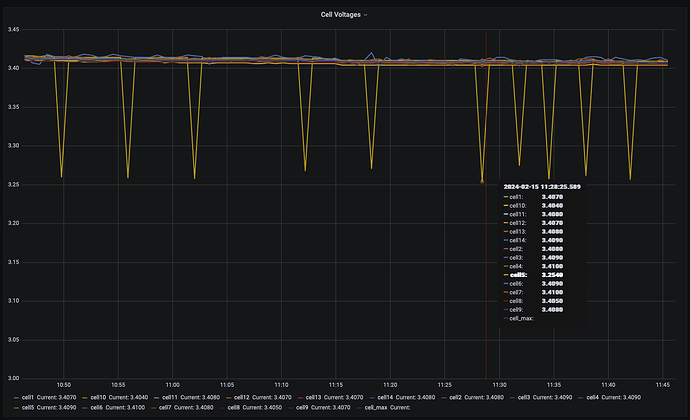Click the cell10 3.4040 row in the tooltip
This screenshot has width=690, height=420.
coord(533,206)
